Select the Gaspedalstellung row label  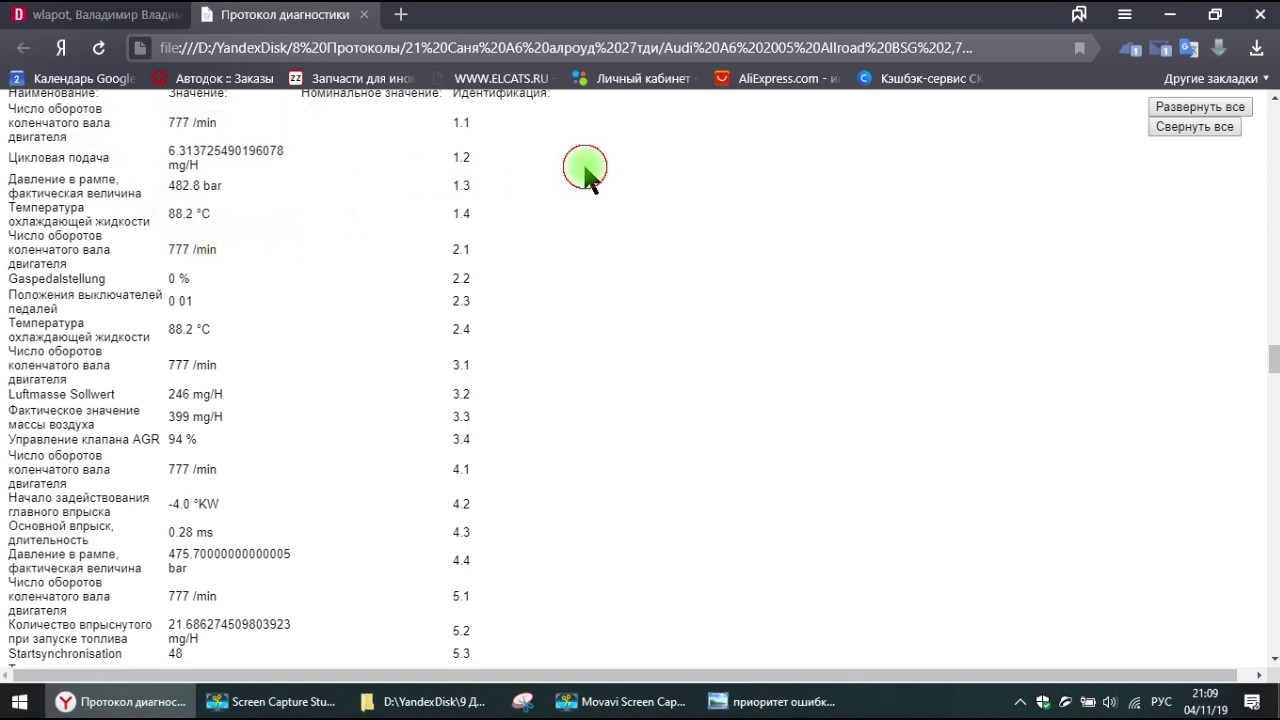[x=57, y=279]
